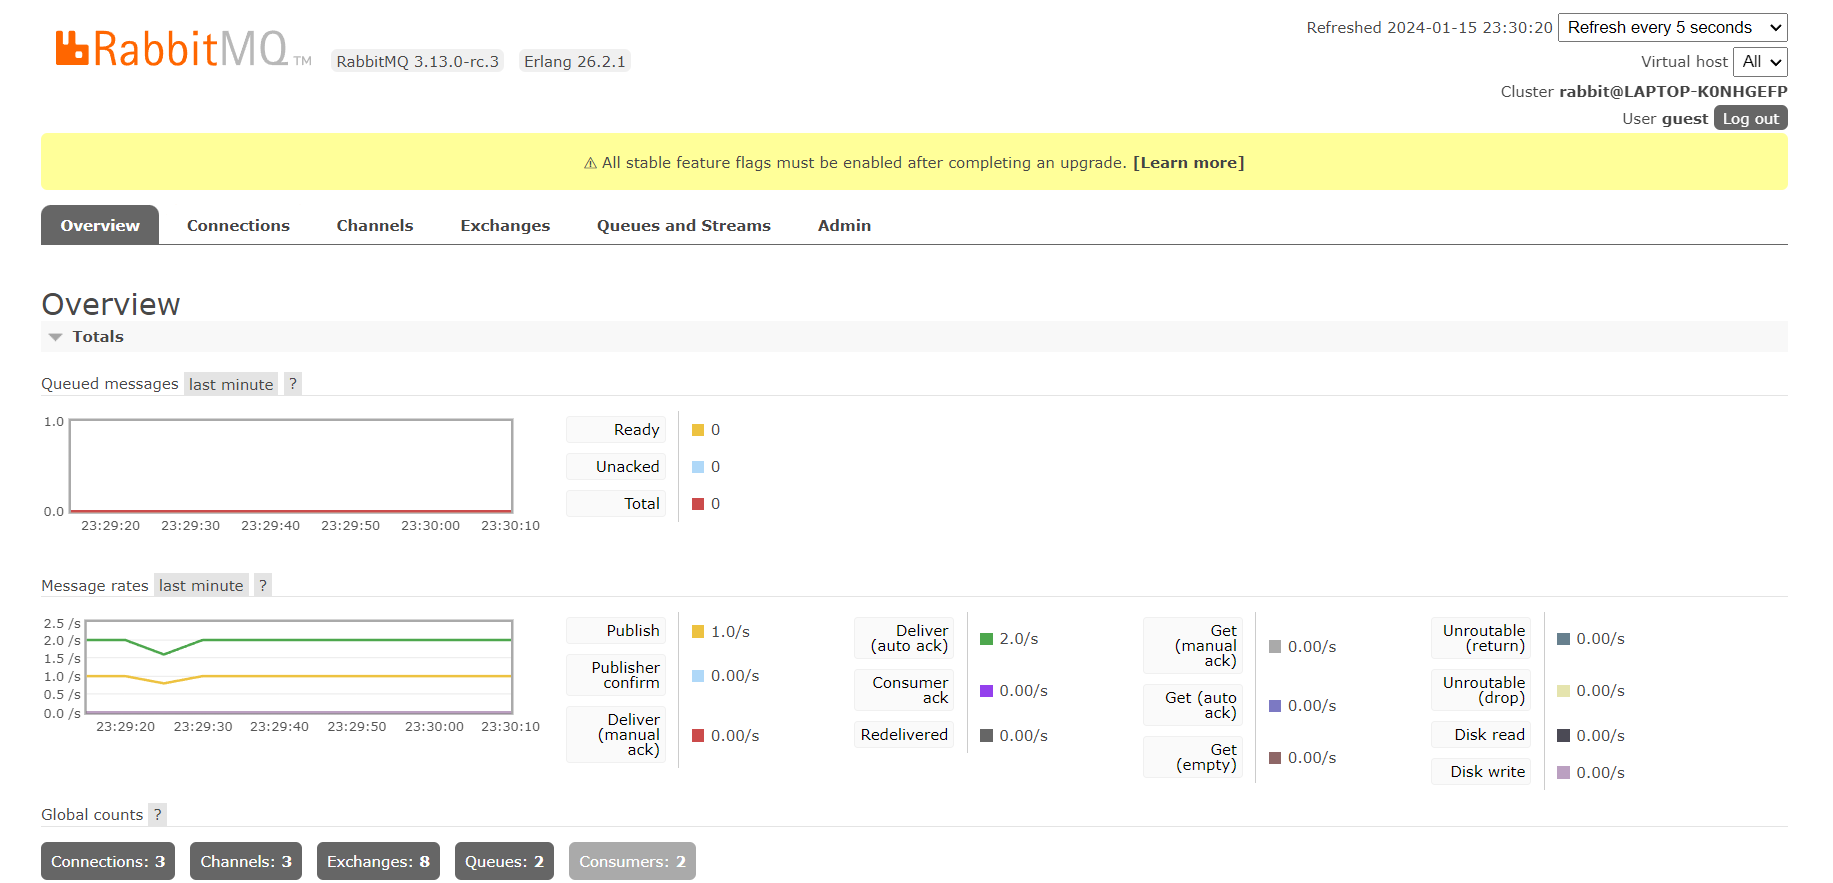Click the Get auto ack swatch
The height and width of the screenshot is (883, 1833).
[1275, 706]
